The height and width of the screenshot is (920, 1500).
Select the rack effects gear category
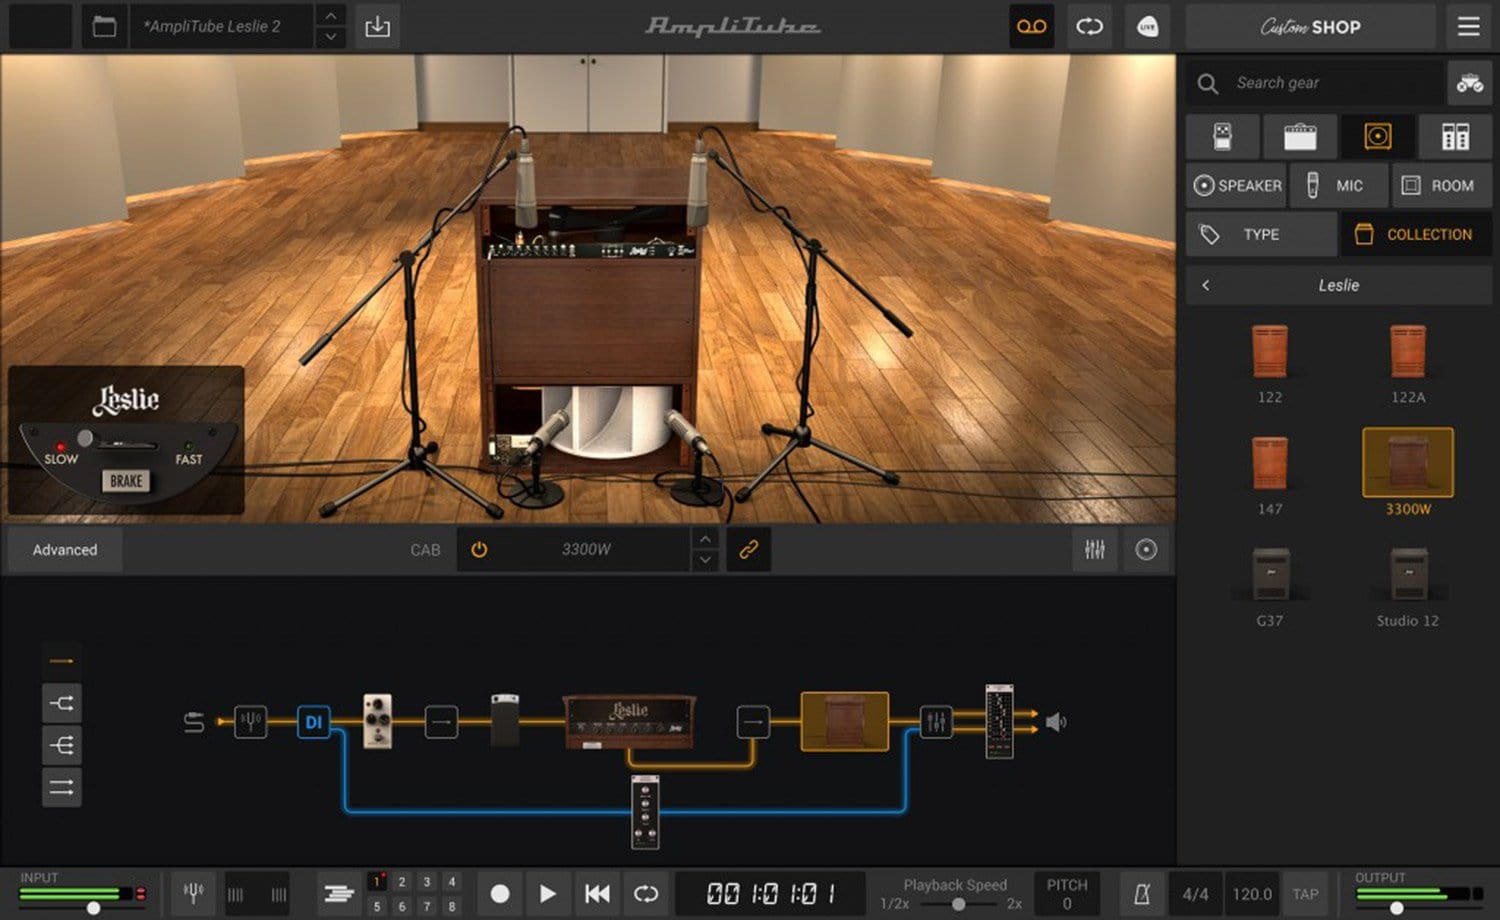click(x=1455, y=136)
